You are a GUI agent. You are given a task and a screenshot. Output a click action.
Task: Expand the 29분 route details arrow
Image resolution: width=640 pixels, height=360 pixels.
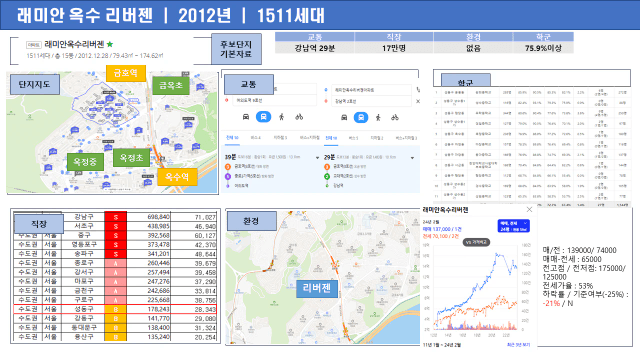412,158
